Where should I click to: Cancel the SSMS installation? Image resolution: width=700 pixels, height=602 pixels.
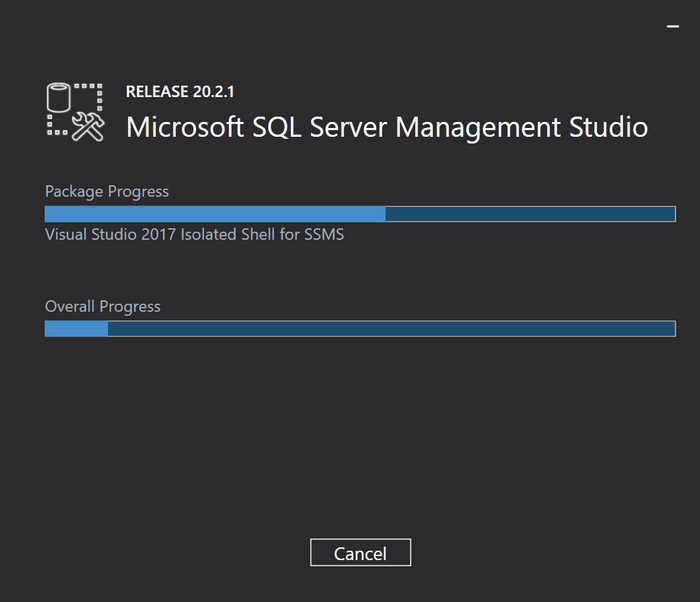(360, 553)
